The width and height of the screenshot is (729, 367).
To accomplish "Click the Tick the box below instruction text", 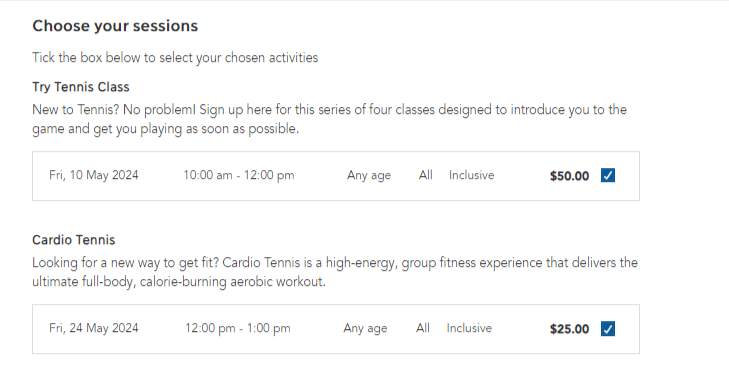I will (x=175, y=58).
